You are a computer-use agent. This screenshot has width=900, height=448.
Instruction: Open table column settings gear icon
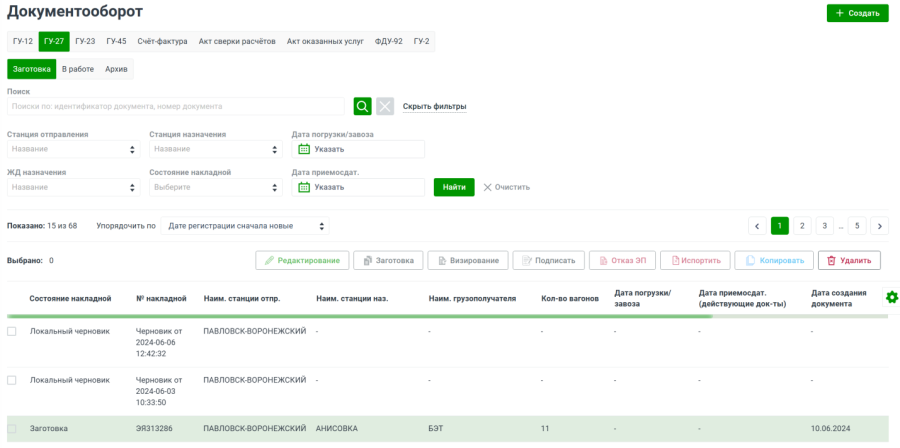tap(891, 297)
